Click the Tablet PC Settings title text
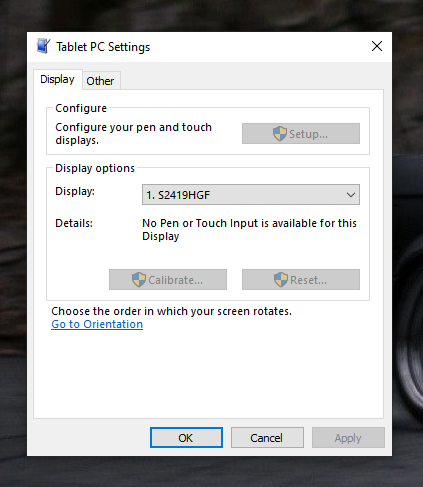 click(103, 47)
